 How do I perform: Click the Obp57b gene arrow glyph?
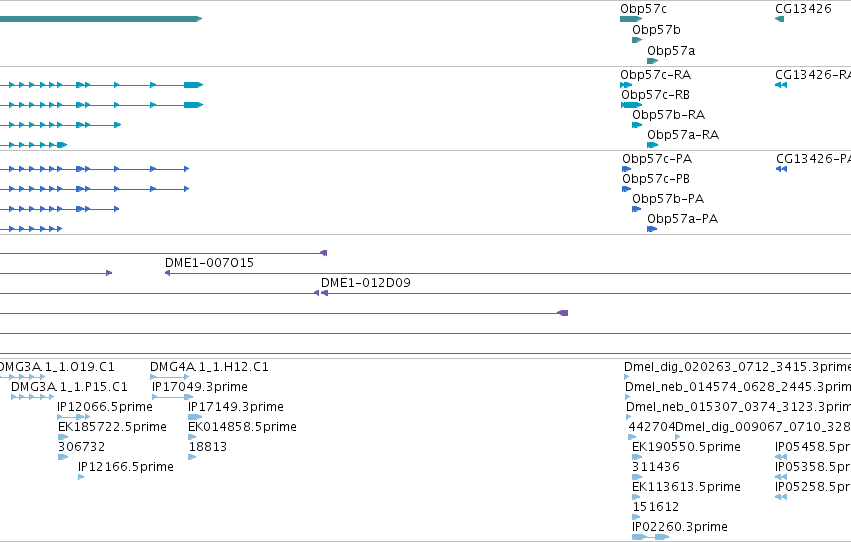click(637, 41)
